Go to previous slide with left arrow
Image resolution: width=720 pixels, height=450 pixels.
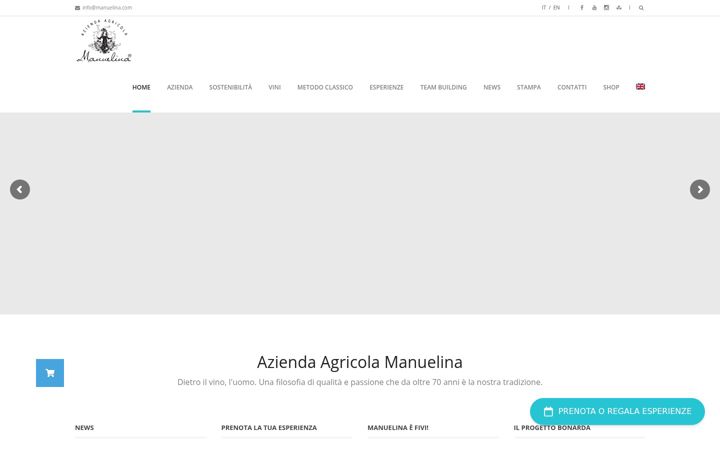point(20,189)
